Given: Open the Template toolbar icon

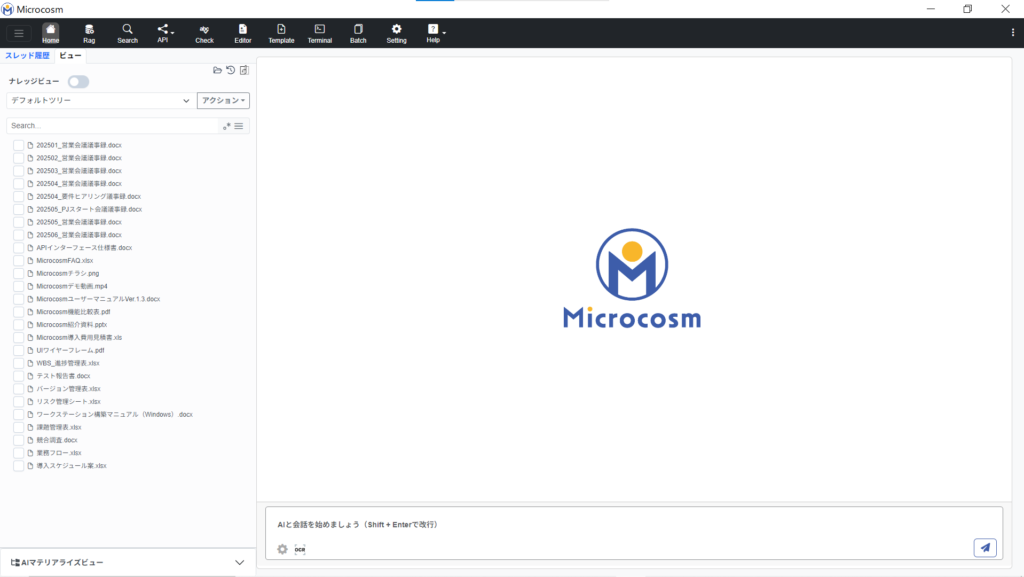Looking at the screenshot, I should click(281, 33).
